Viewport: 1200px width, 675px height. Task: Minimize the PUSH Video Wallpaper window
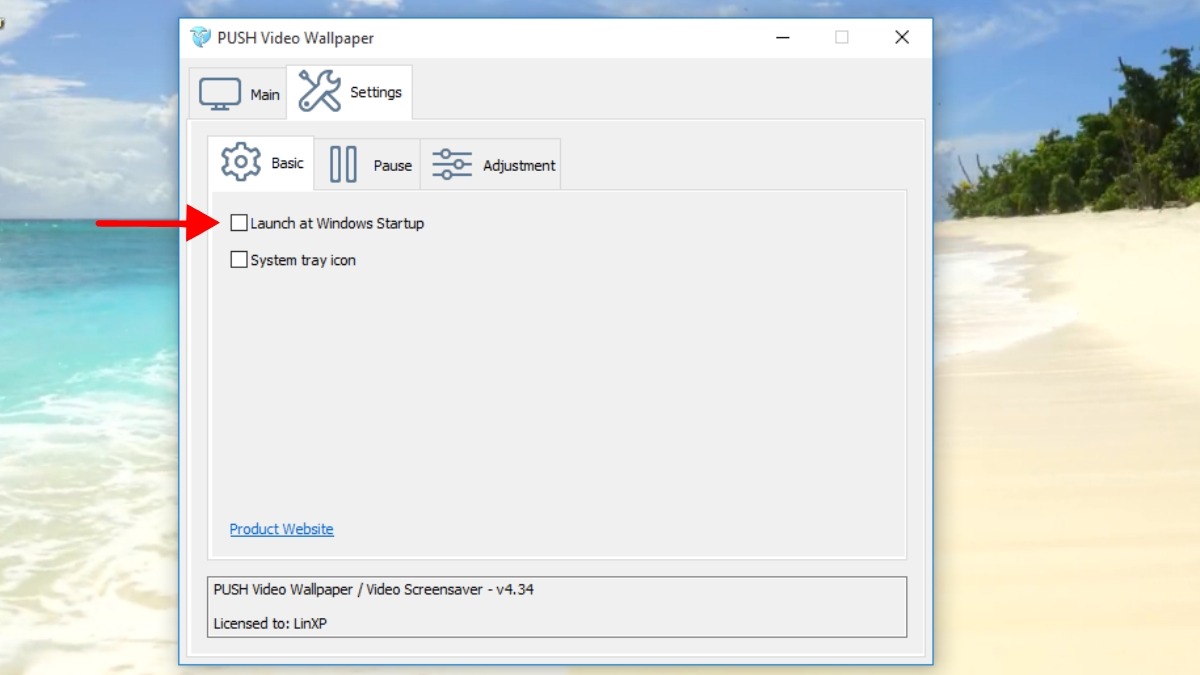(x=783, y=38)
